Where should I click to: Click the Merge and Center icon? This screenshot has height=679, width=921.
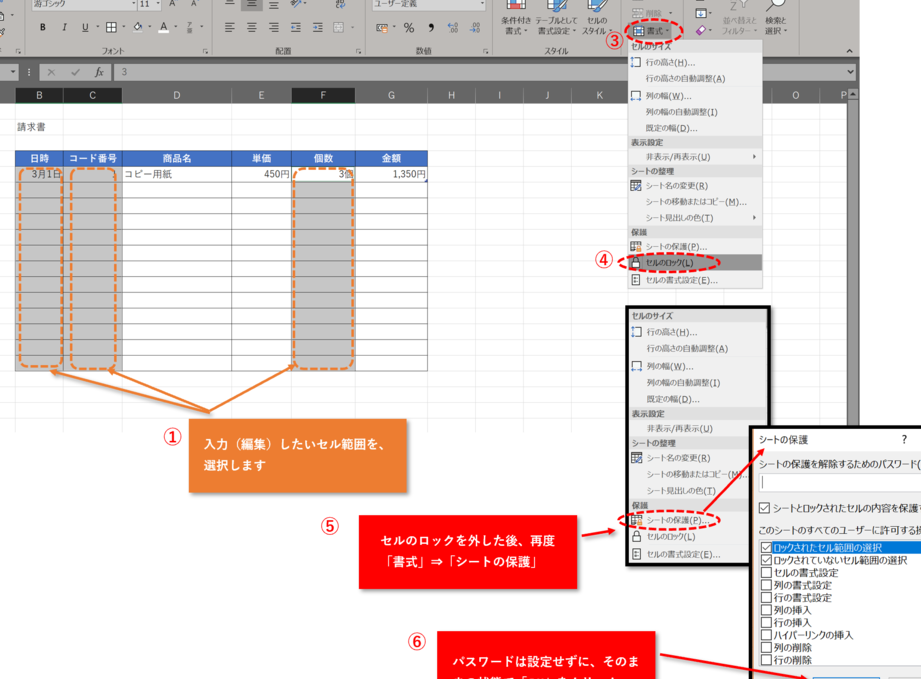tap(339, 27)
